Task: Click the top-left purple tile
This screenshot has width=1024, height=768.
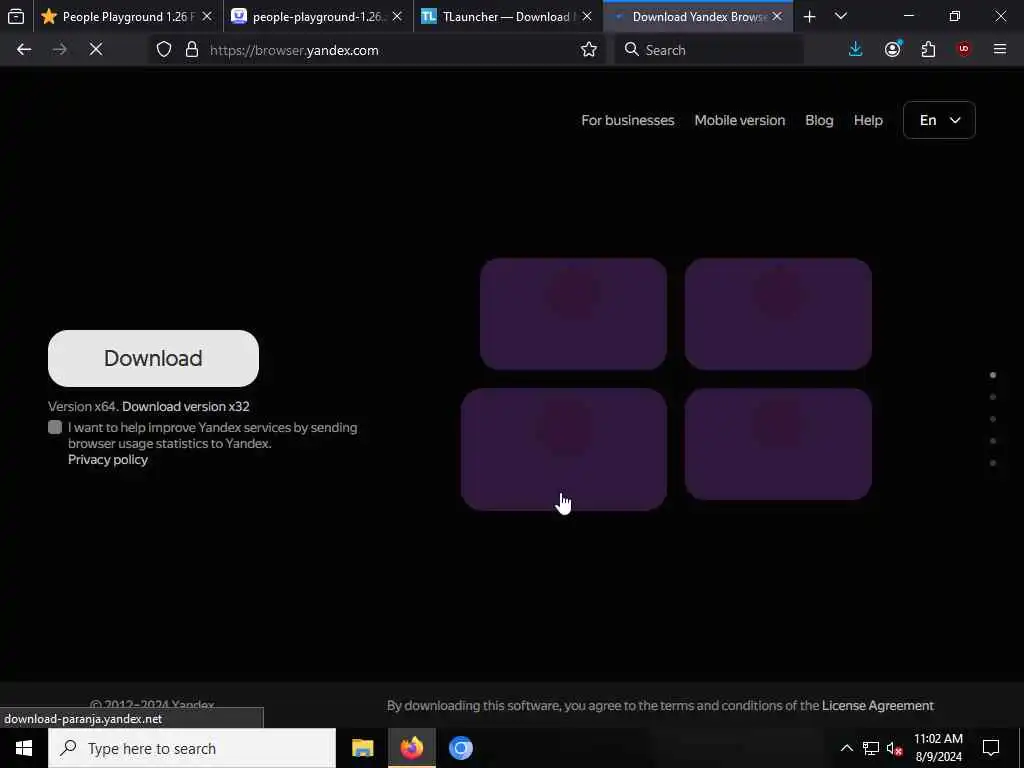Action: pyautogui.click(x=573, y=313)
